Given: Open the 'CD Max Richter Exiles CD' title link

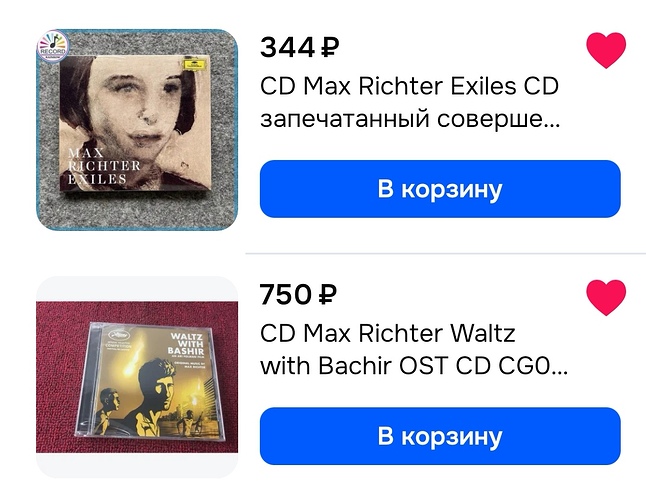Looking at the screenshot, I should pos(409,86).
